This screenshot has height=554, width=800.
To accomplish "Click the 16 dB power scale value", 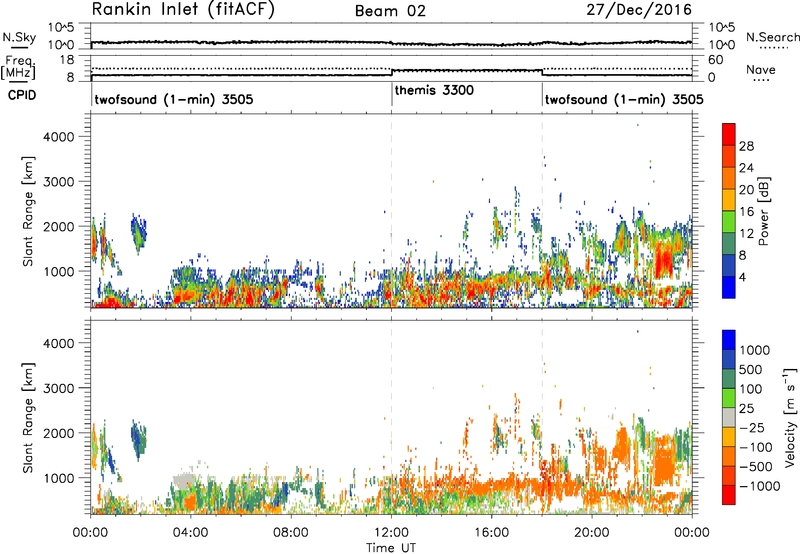I will (746, 212).
